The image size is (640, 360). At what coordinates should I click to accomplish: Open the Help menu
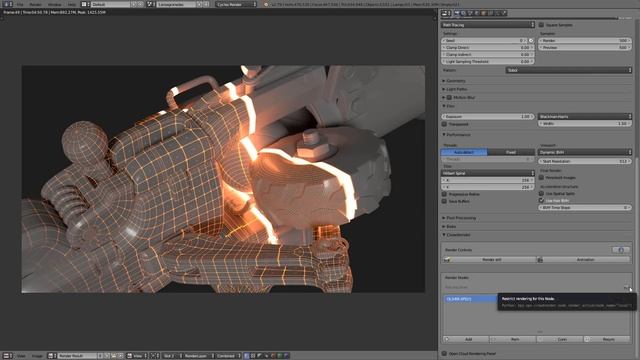pos(72,4)
